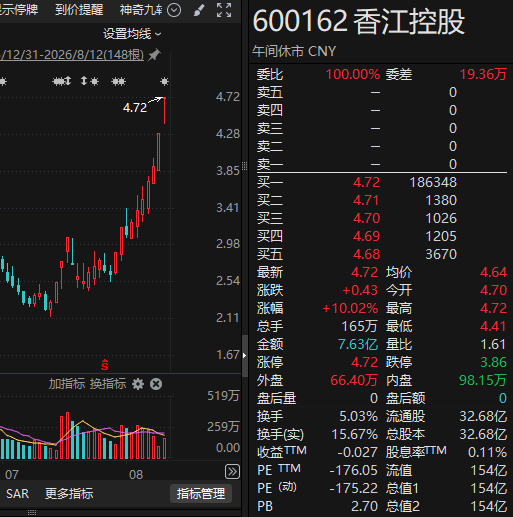The height and width of the screenshot is (517, 513).
Task: Click the 均价 value 4.64
Action: (493, 272)
